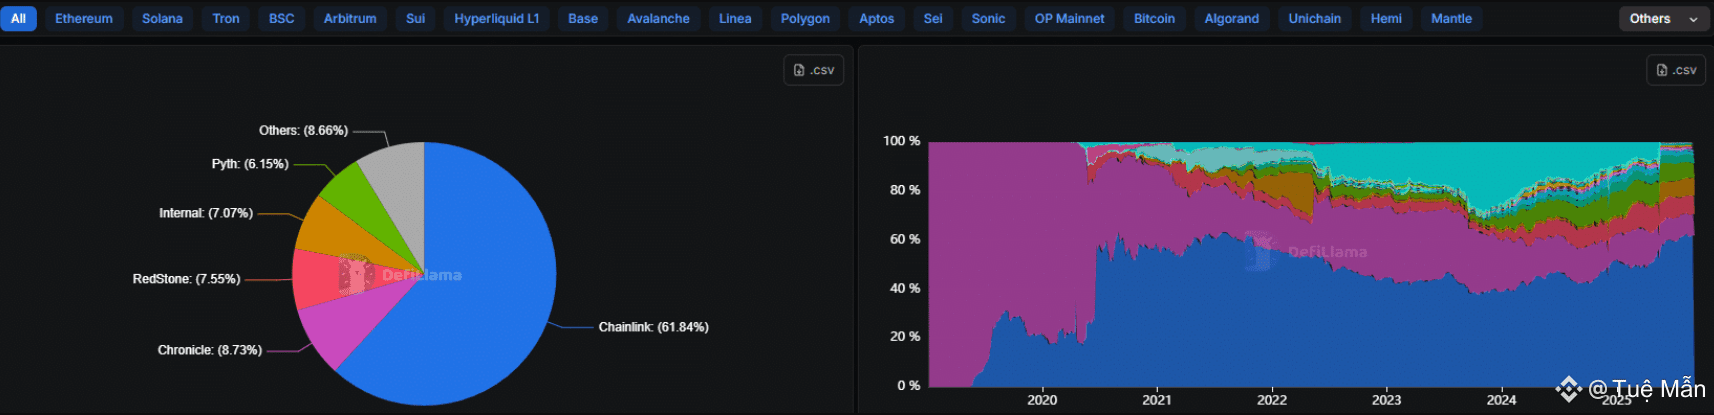
Task: Click the Internal: (7.07%) label
Action: (x=206, y=213)
